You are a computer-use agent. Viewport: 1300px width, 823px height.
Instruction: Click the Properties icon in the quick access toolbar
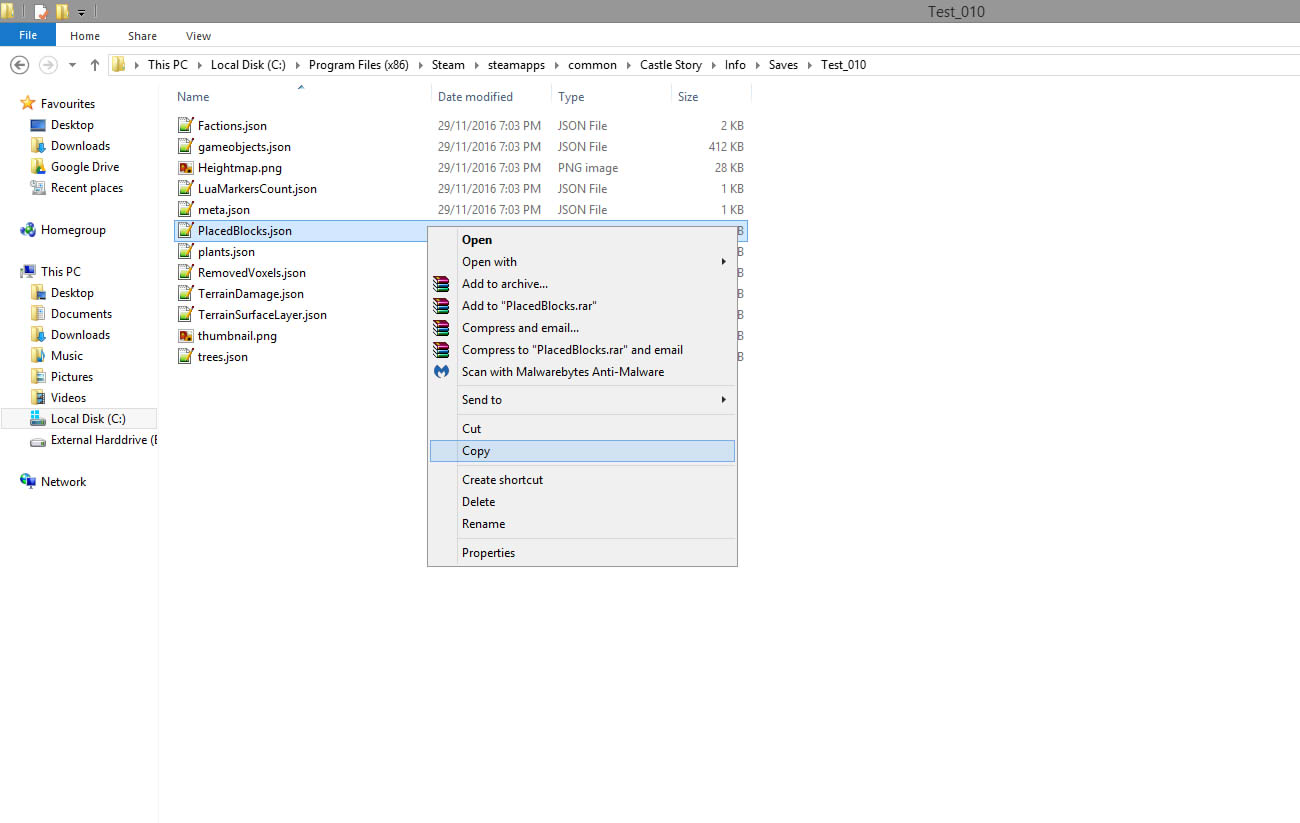point(41,12)
